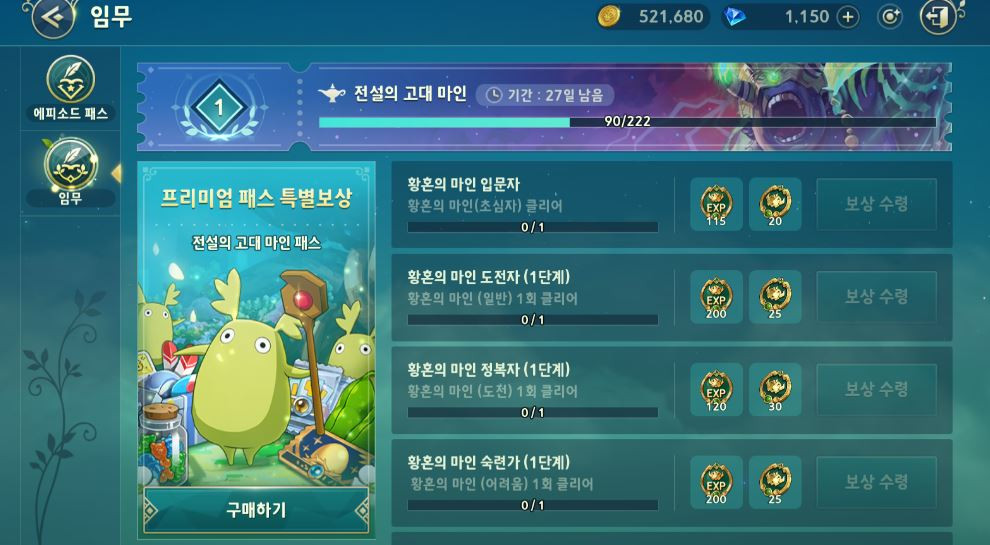Select the 임무 sidebar tab
990x545 pixels.
coord(71,172)
